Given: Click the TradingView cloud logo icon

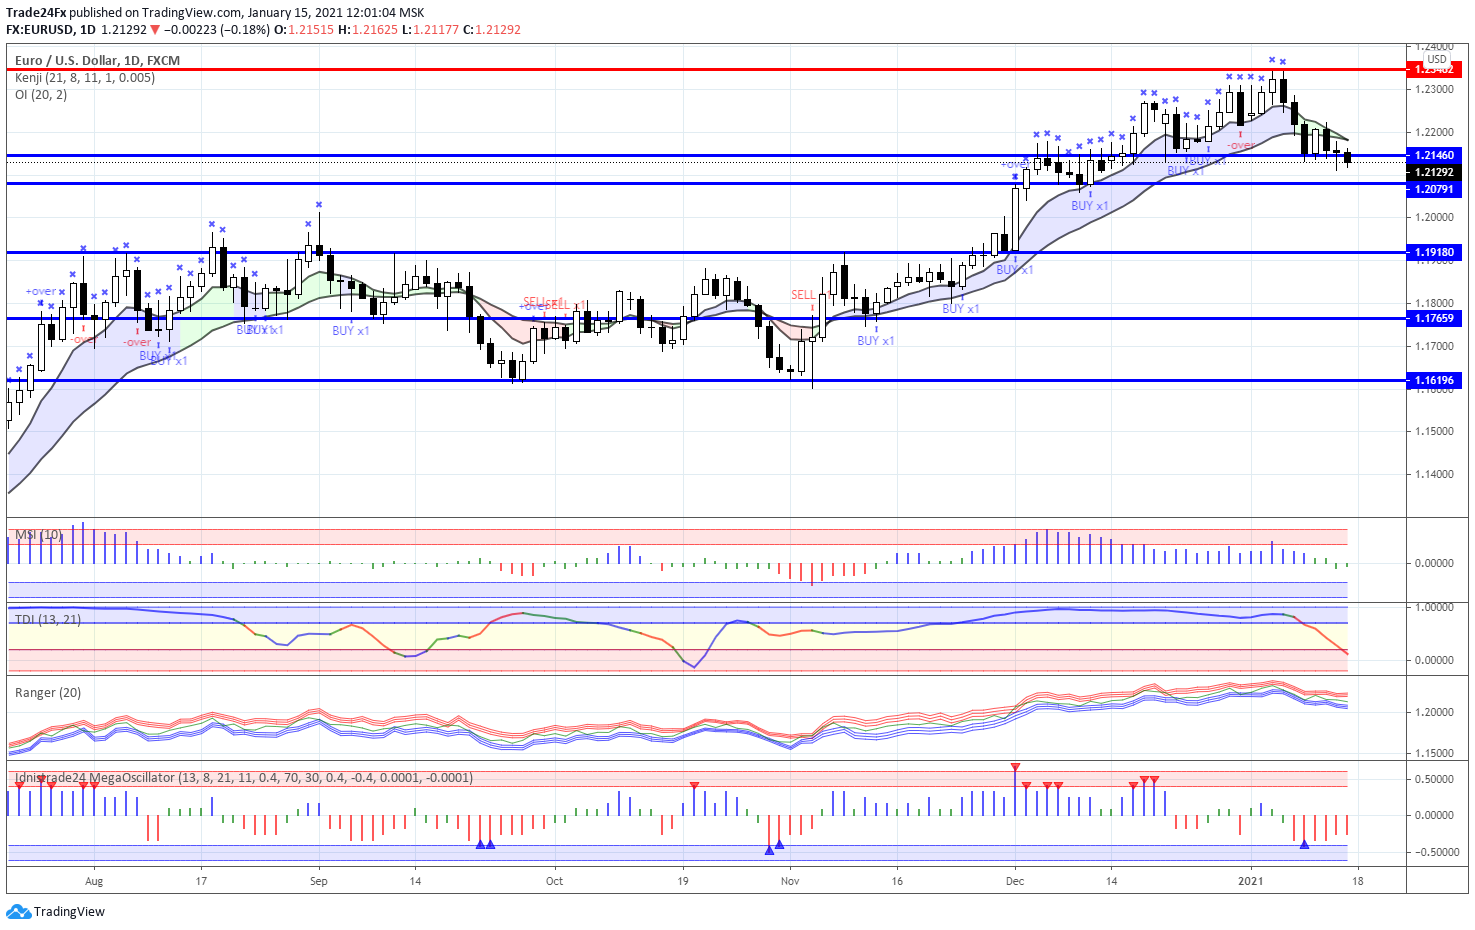Looking at the screenshot, I should [19, 911].
